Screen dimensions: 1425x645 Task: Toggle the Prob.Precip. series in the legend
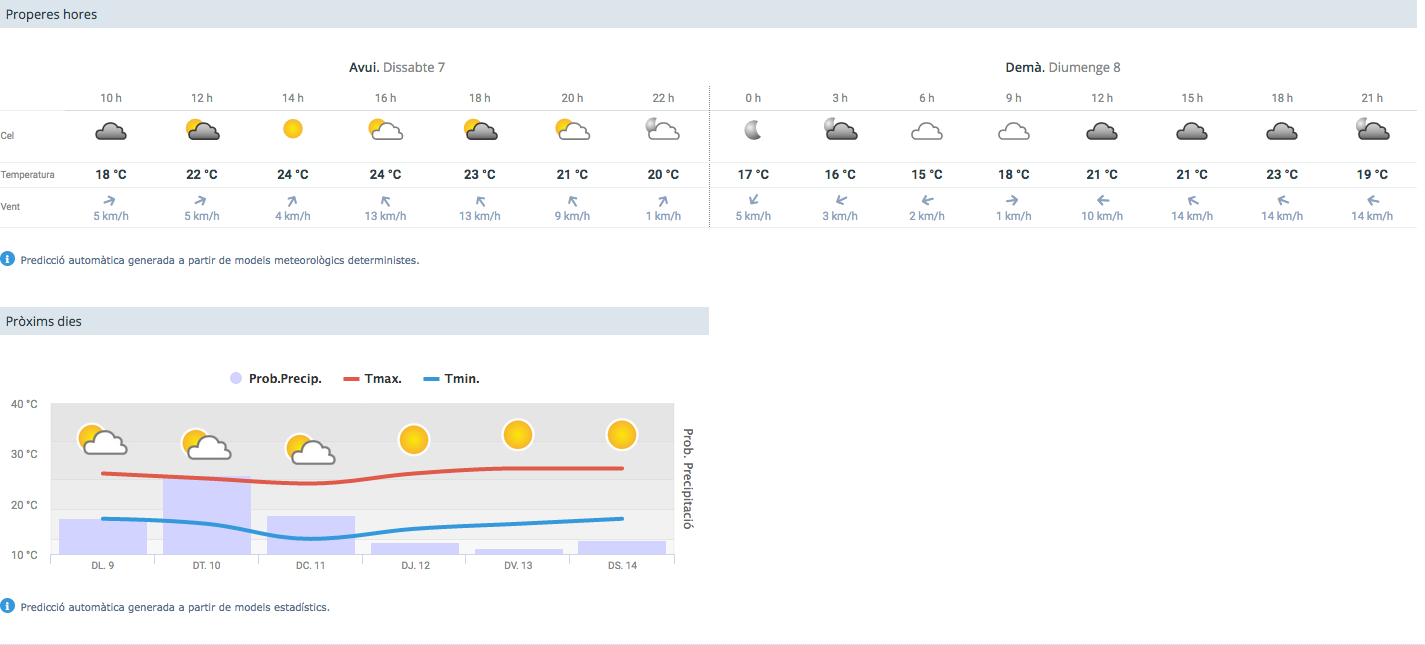point(275,379)
